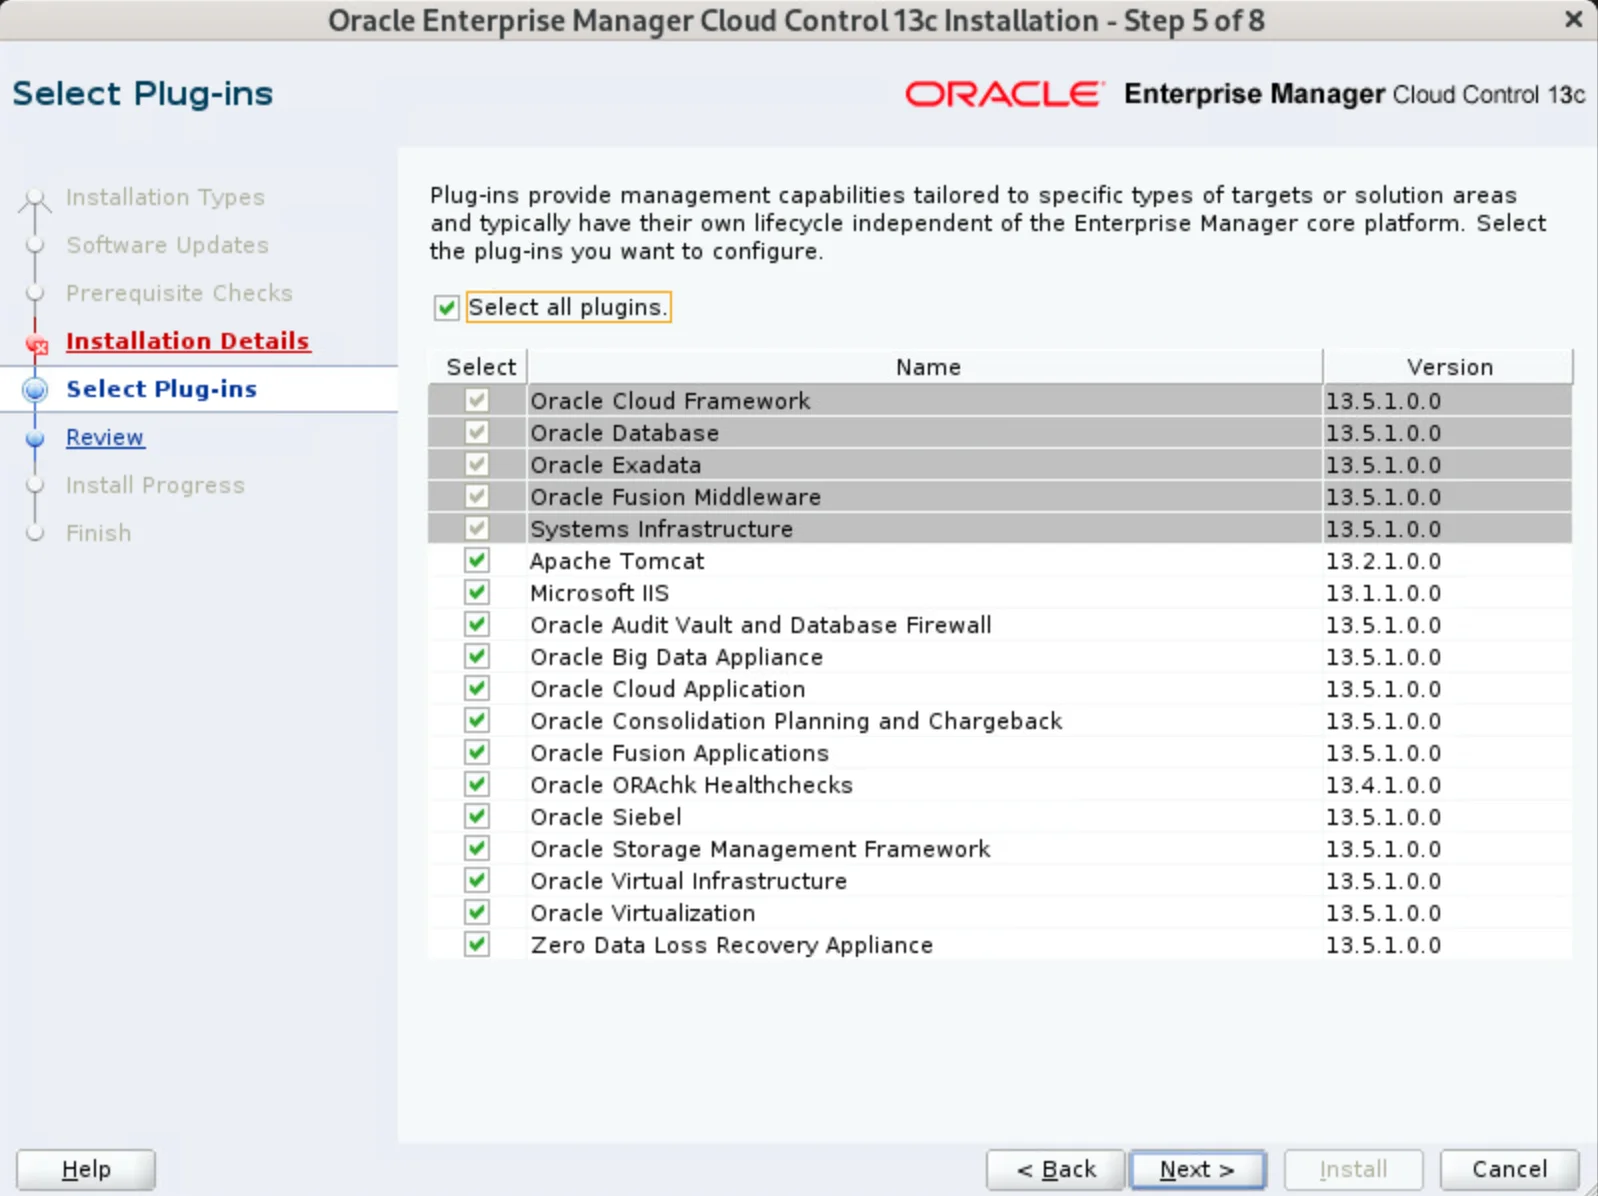Click the Installation Details error step icon
Screen dimensions: 1598x1196
[x=37, y=344]
